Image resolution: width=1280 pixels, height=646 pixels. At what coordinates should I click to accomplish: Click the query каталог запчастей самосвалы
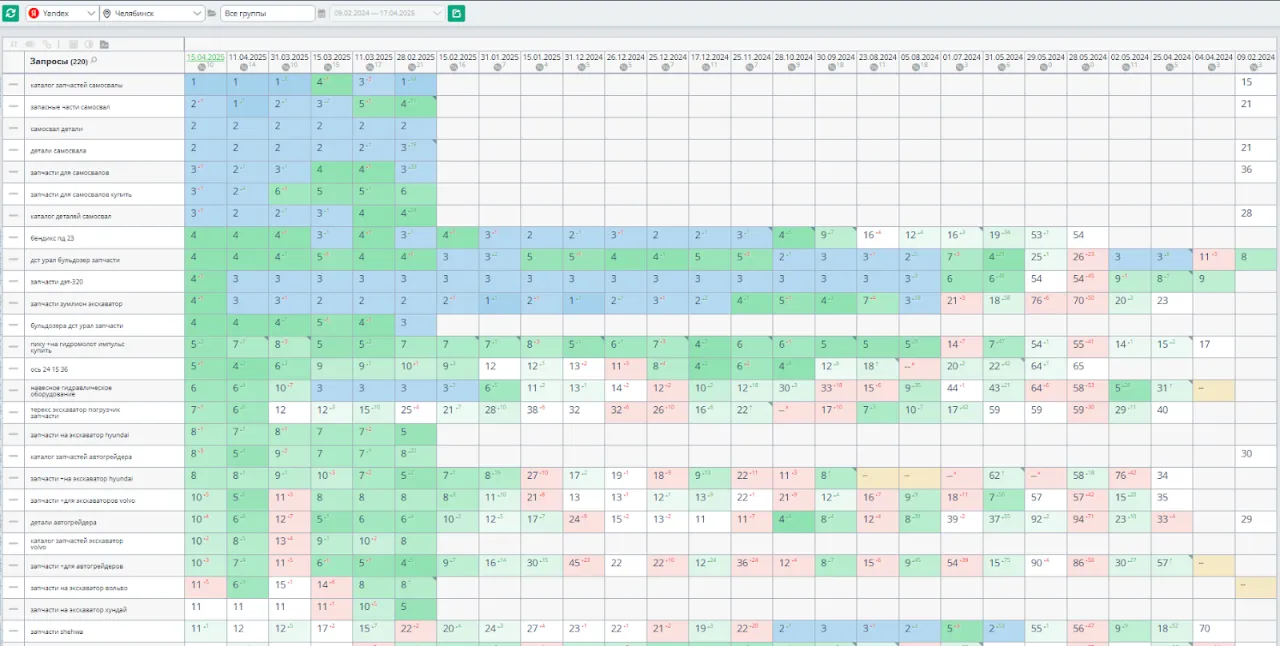pos(77,85)
